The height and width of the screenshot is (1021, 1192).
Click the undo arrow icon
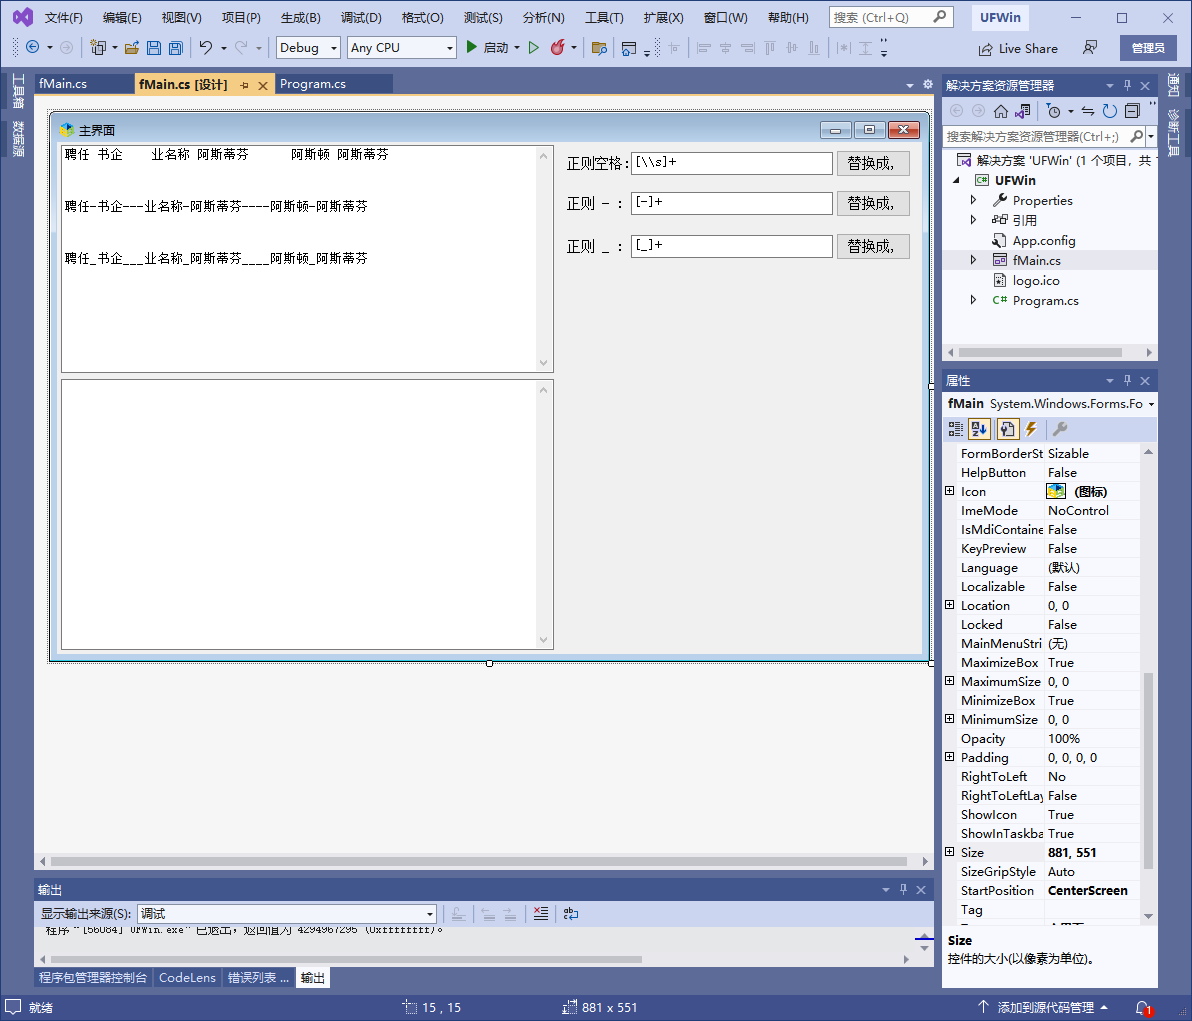(205, 47)
